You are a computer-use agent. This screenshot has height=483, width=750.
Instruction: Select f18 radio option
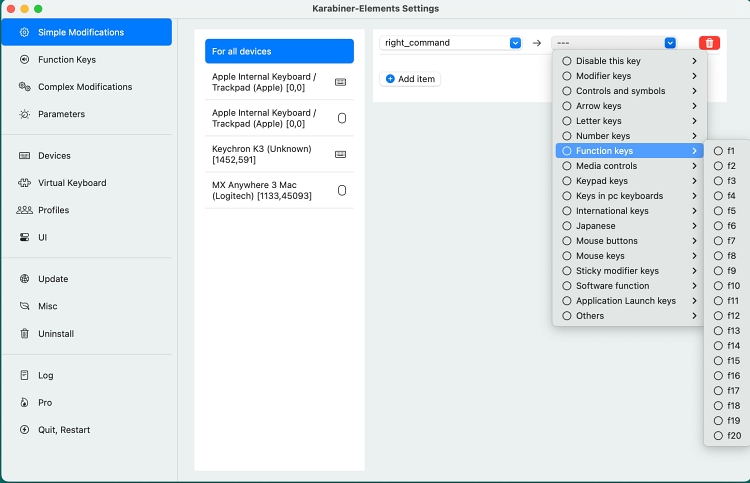(718, 406)
